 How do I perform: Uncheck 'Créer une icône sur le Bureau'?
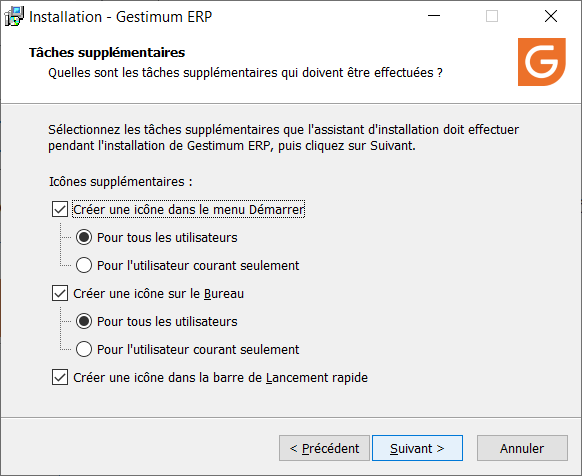(60, 293)
